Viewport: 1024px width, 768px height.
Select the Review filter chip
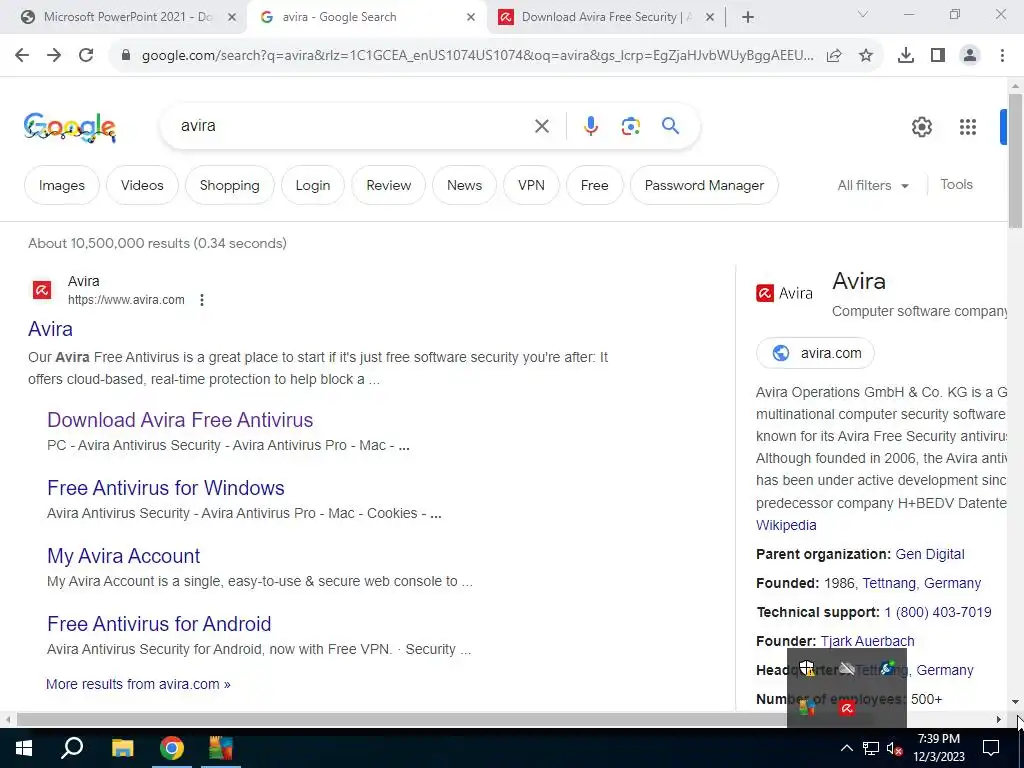389,185
